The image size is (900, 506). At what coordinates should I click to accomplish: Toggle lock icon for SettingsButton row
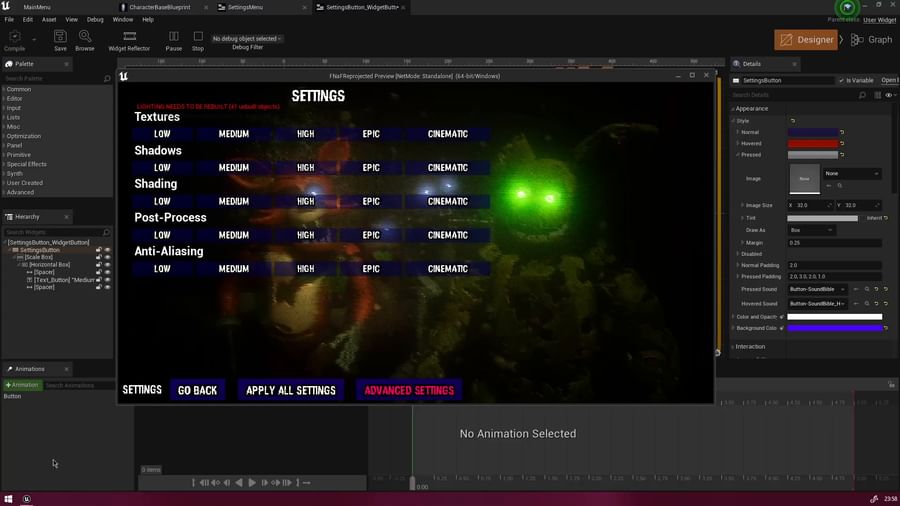pos(99,250)
